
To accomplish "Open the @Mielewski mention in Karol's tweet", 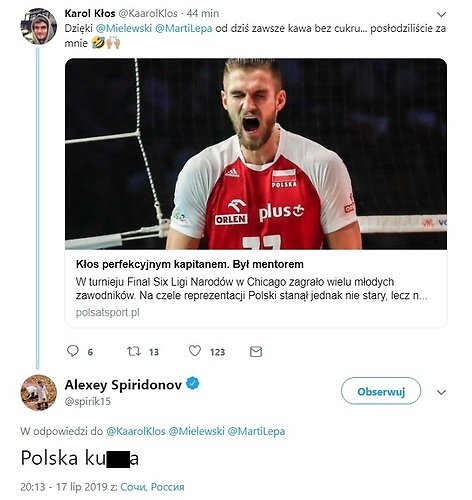I will point(124,28).
